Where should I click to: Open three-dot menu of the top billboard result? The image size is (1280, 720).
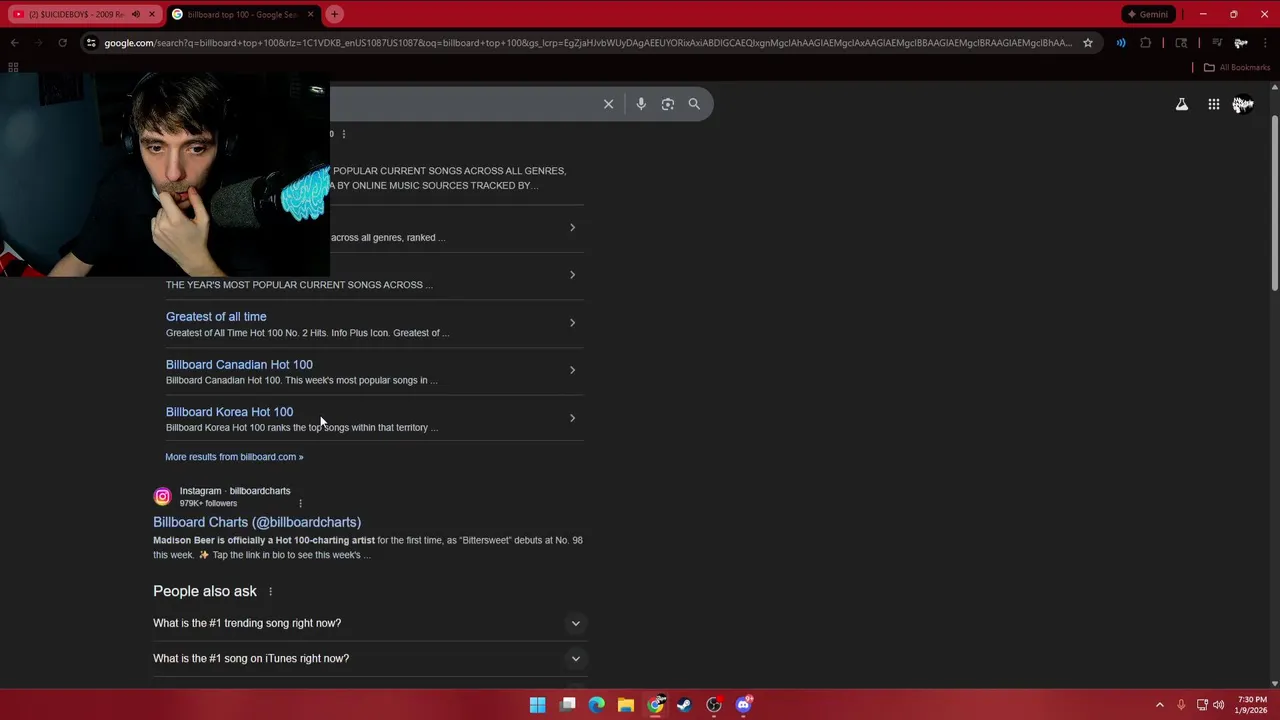(x=344, y=134)
